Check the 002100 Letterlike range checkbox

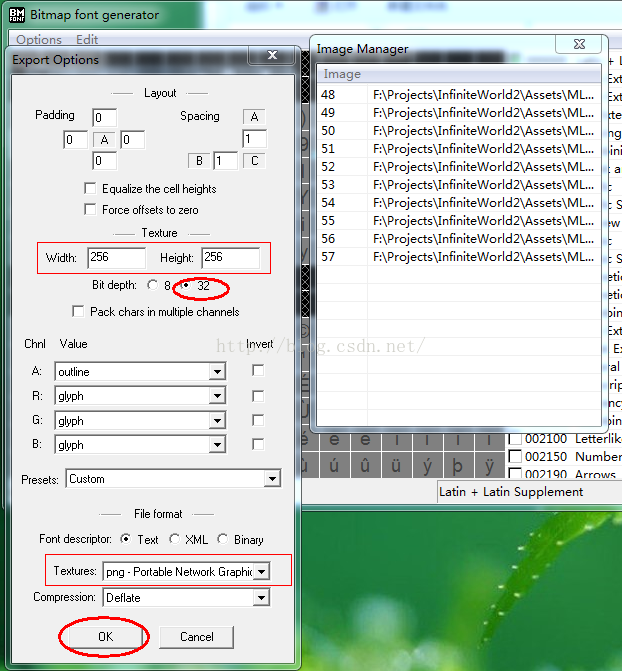click(515, 439)
